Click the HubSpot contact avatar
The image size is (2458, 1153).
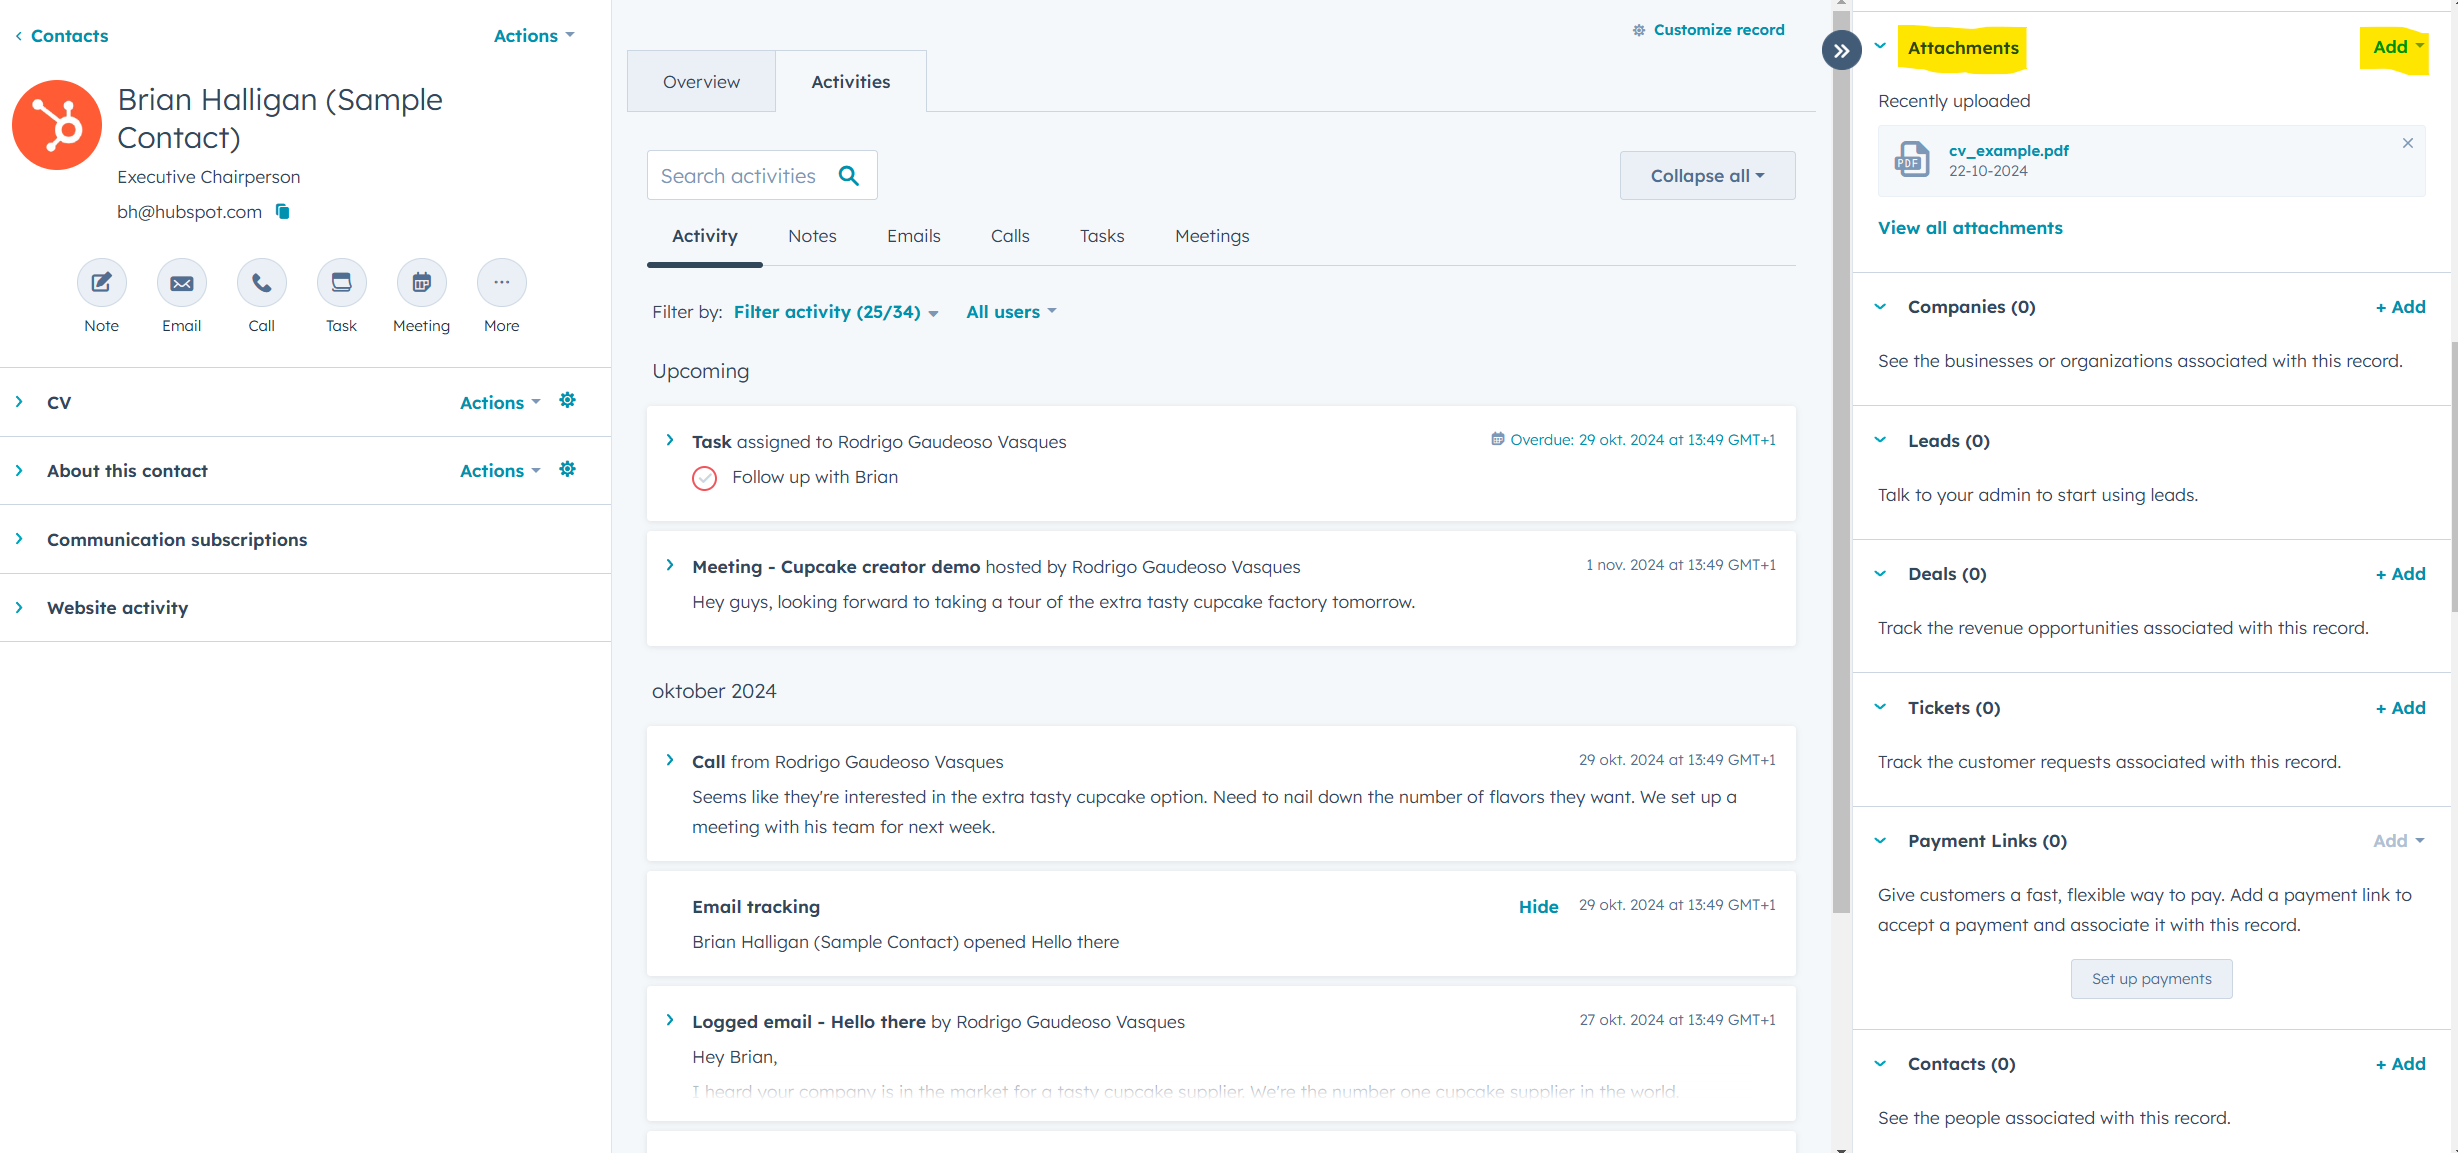[x=57, y=125]
